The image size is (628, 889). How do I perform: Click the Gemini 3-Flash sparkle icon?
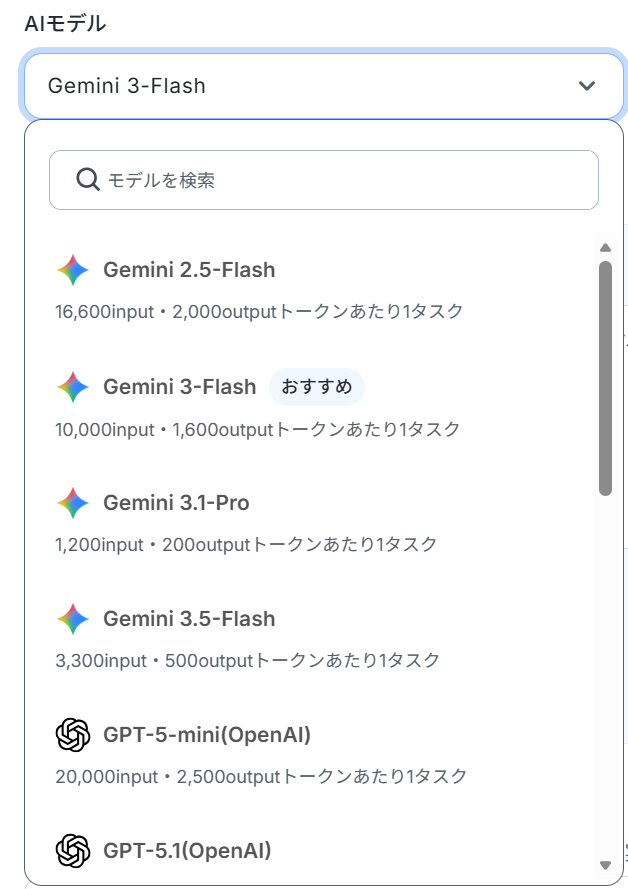point(73,387)
